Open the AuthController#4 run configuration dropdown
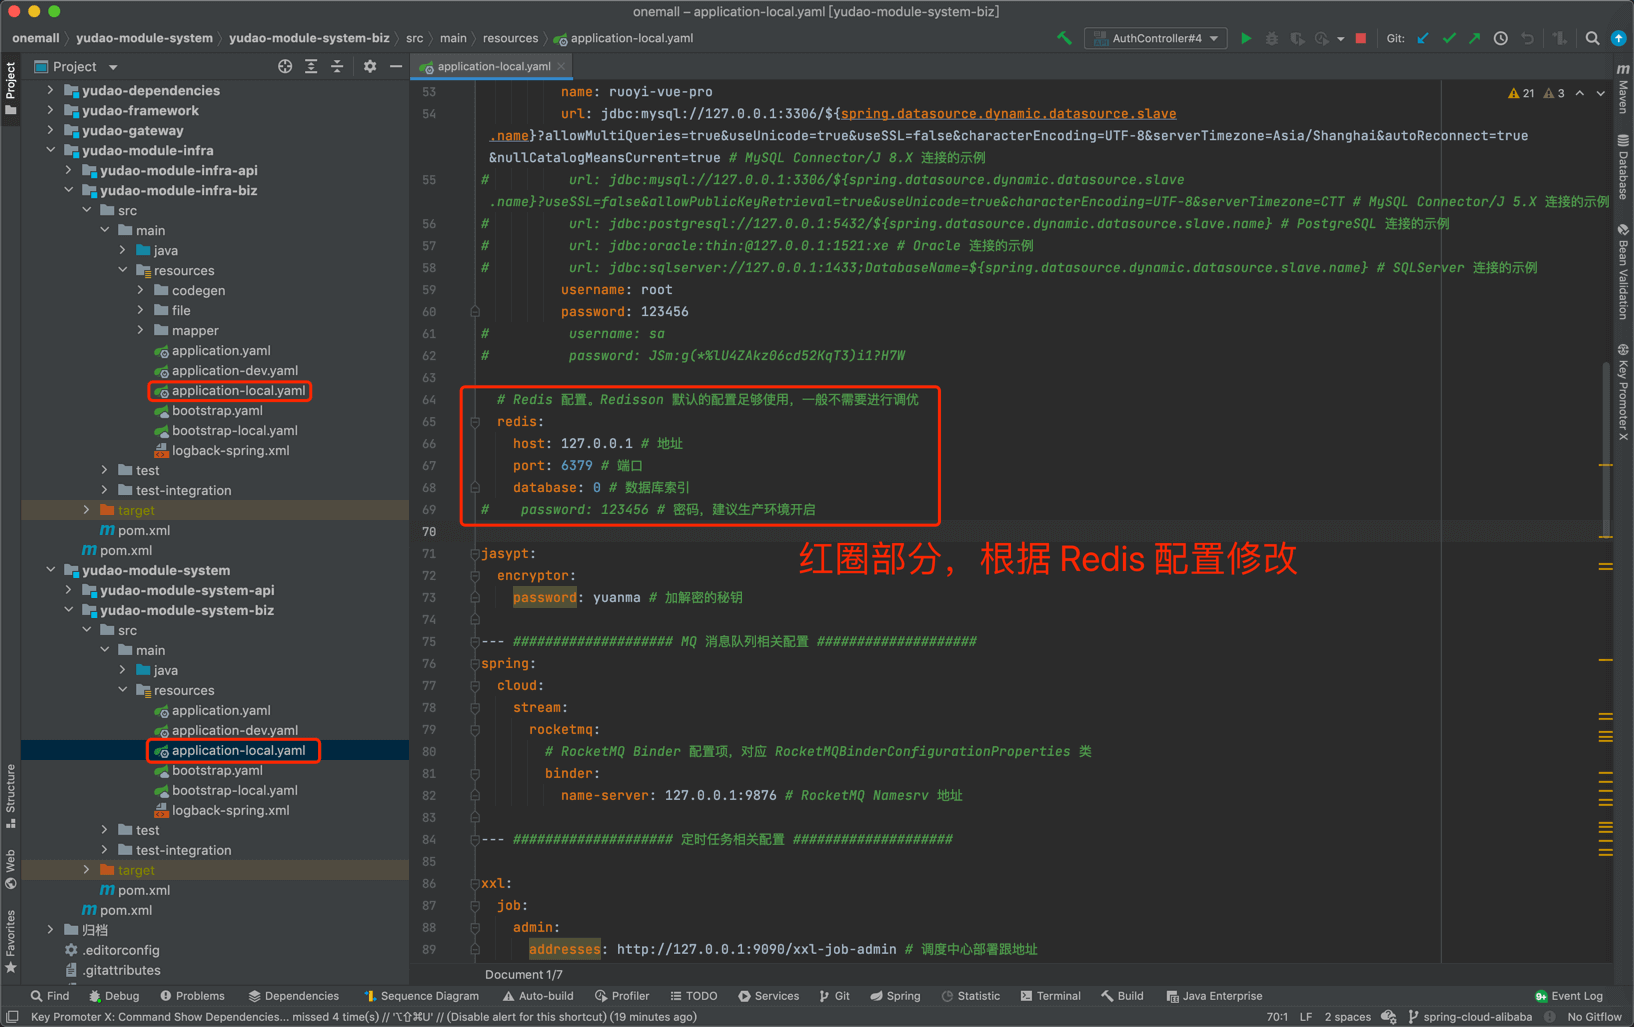Viewport: 1634px width, 1027px height. pos(1157,38)
